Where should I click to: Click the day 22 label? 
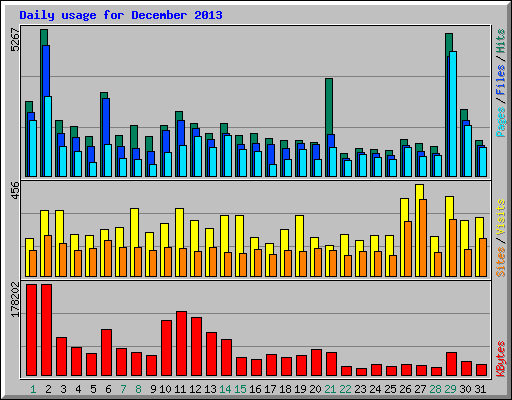(345, 389)
